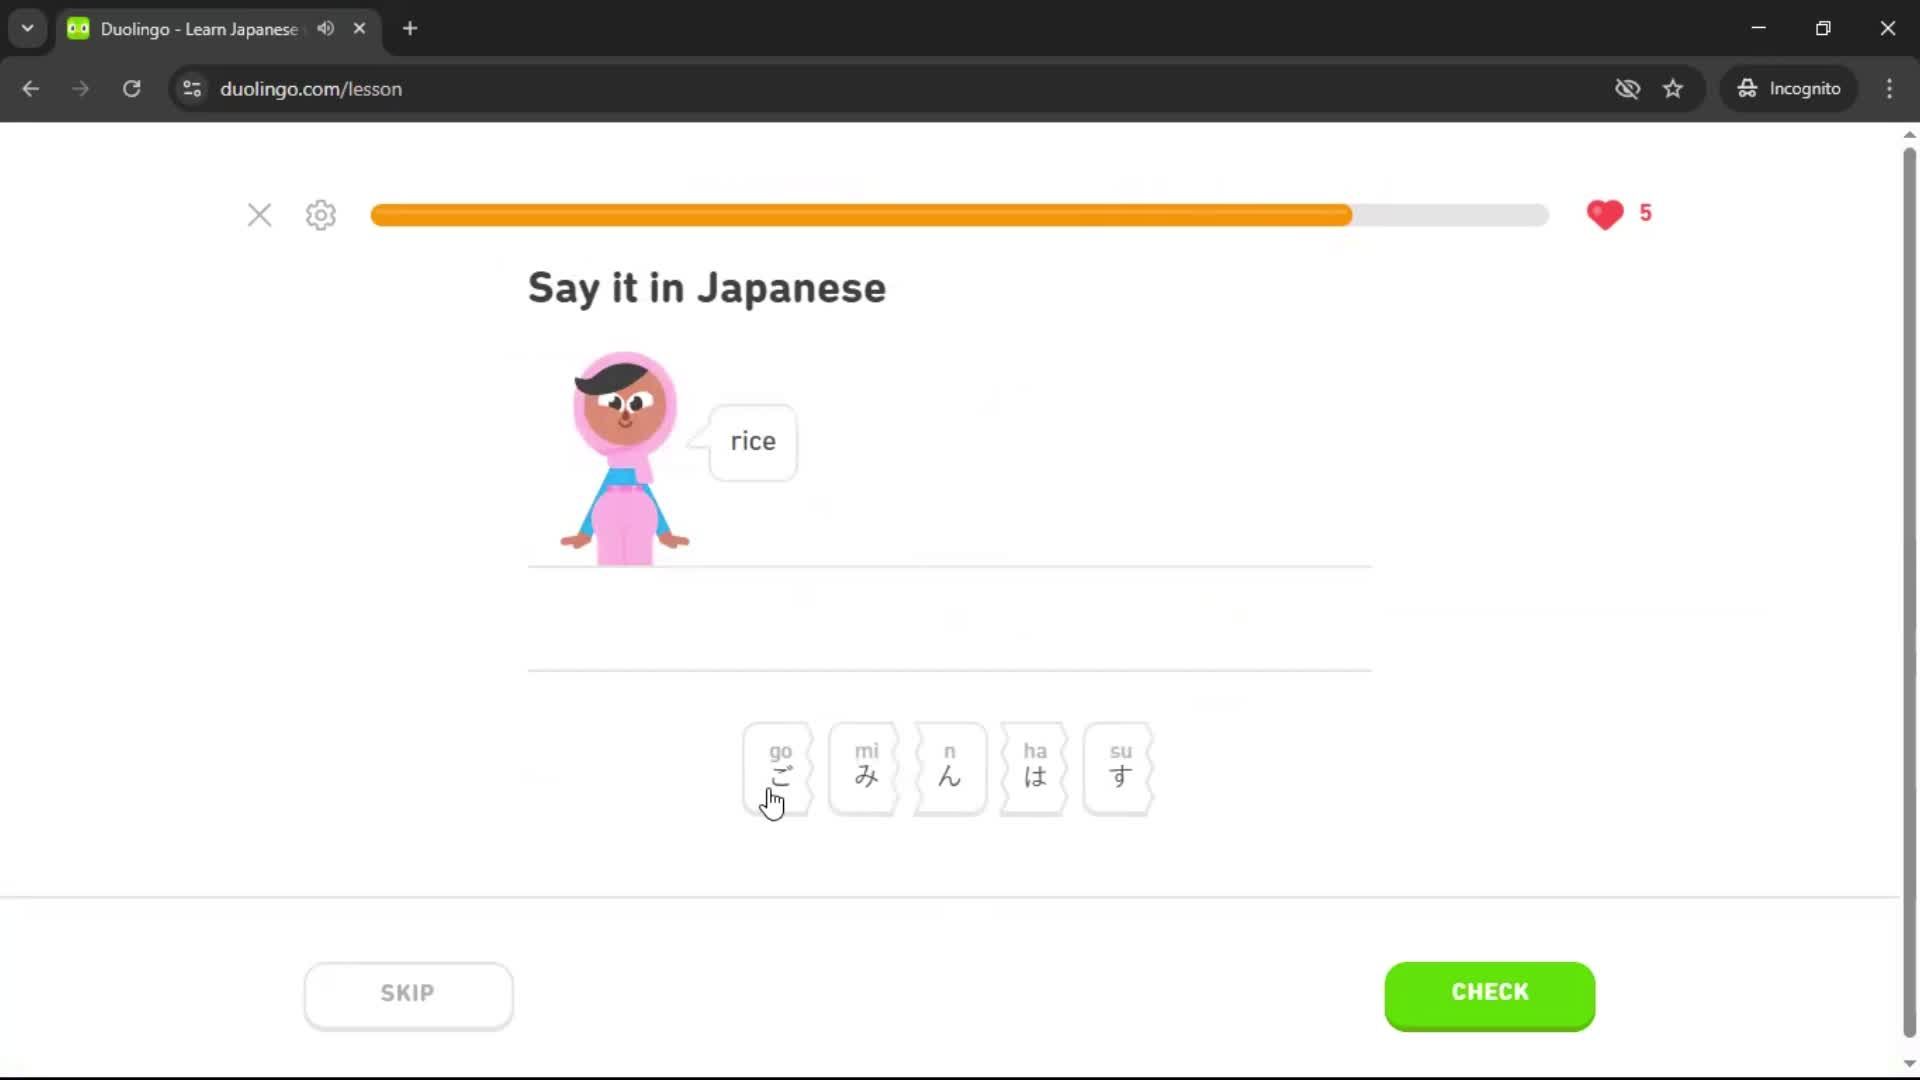Screen dimensions: 1920x1080
Task: Open a new browser tab
Action: (409, 28)
